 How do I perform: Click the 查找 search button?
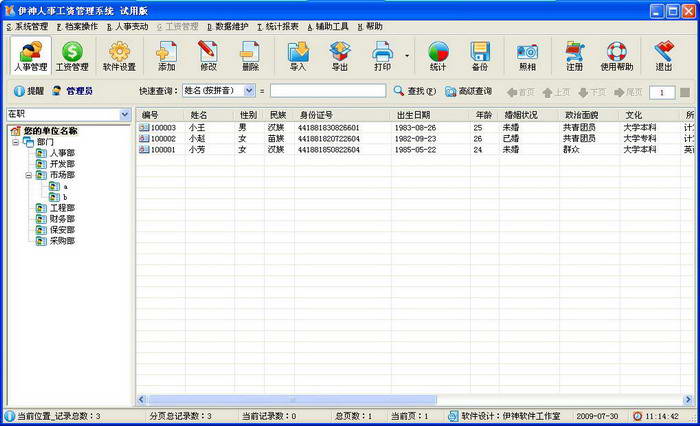click(x=415, y=91)
